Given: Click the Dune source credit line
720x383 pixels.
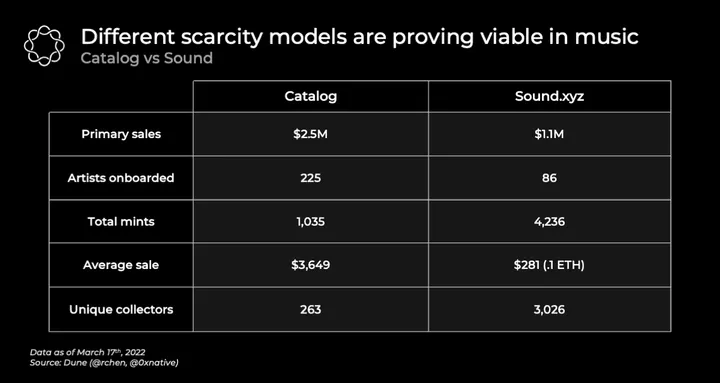Looking at the screenshot, I should [104, 363].
